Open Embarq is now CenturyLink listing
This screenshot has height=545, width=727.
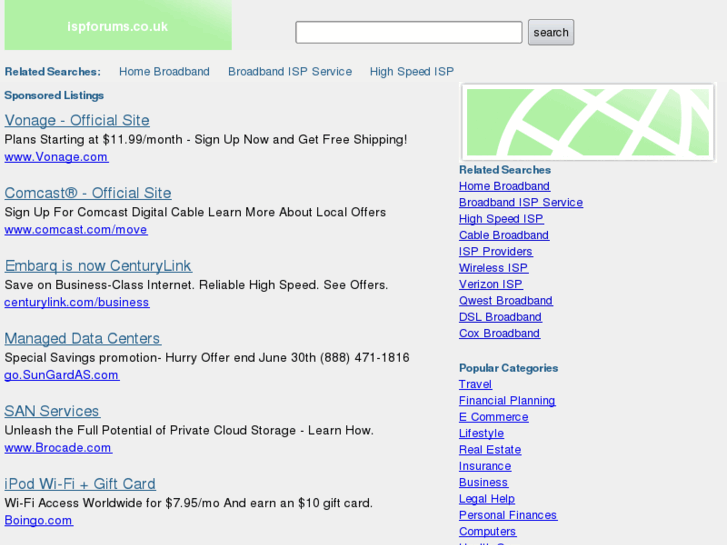point(98,266)
